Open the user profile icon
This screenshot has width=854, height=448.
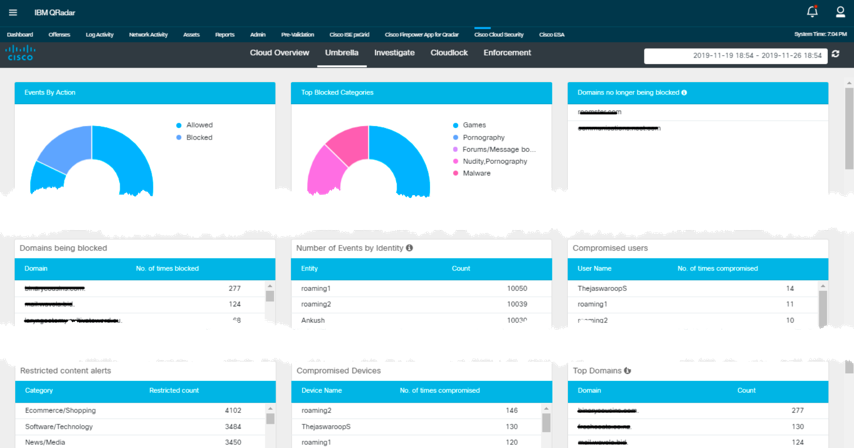pyautogui.click(x=840, y=12)
